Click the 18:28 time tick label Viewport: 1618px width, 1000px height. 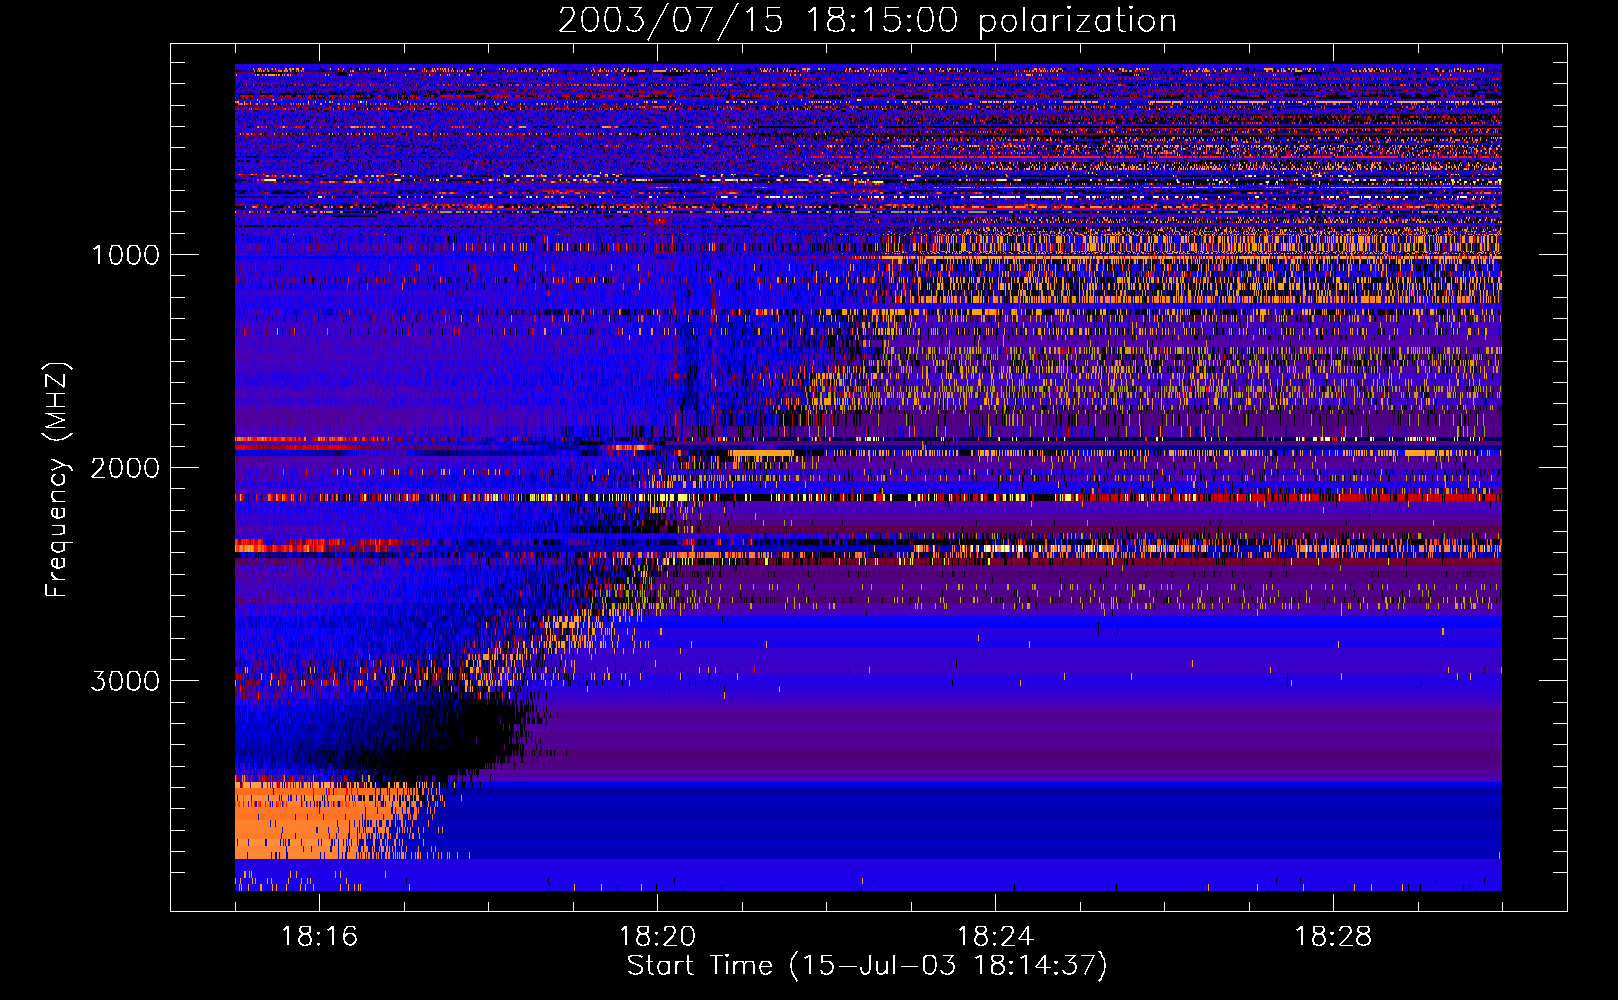(x=1333, y=937)
